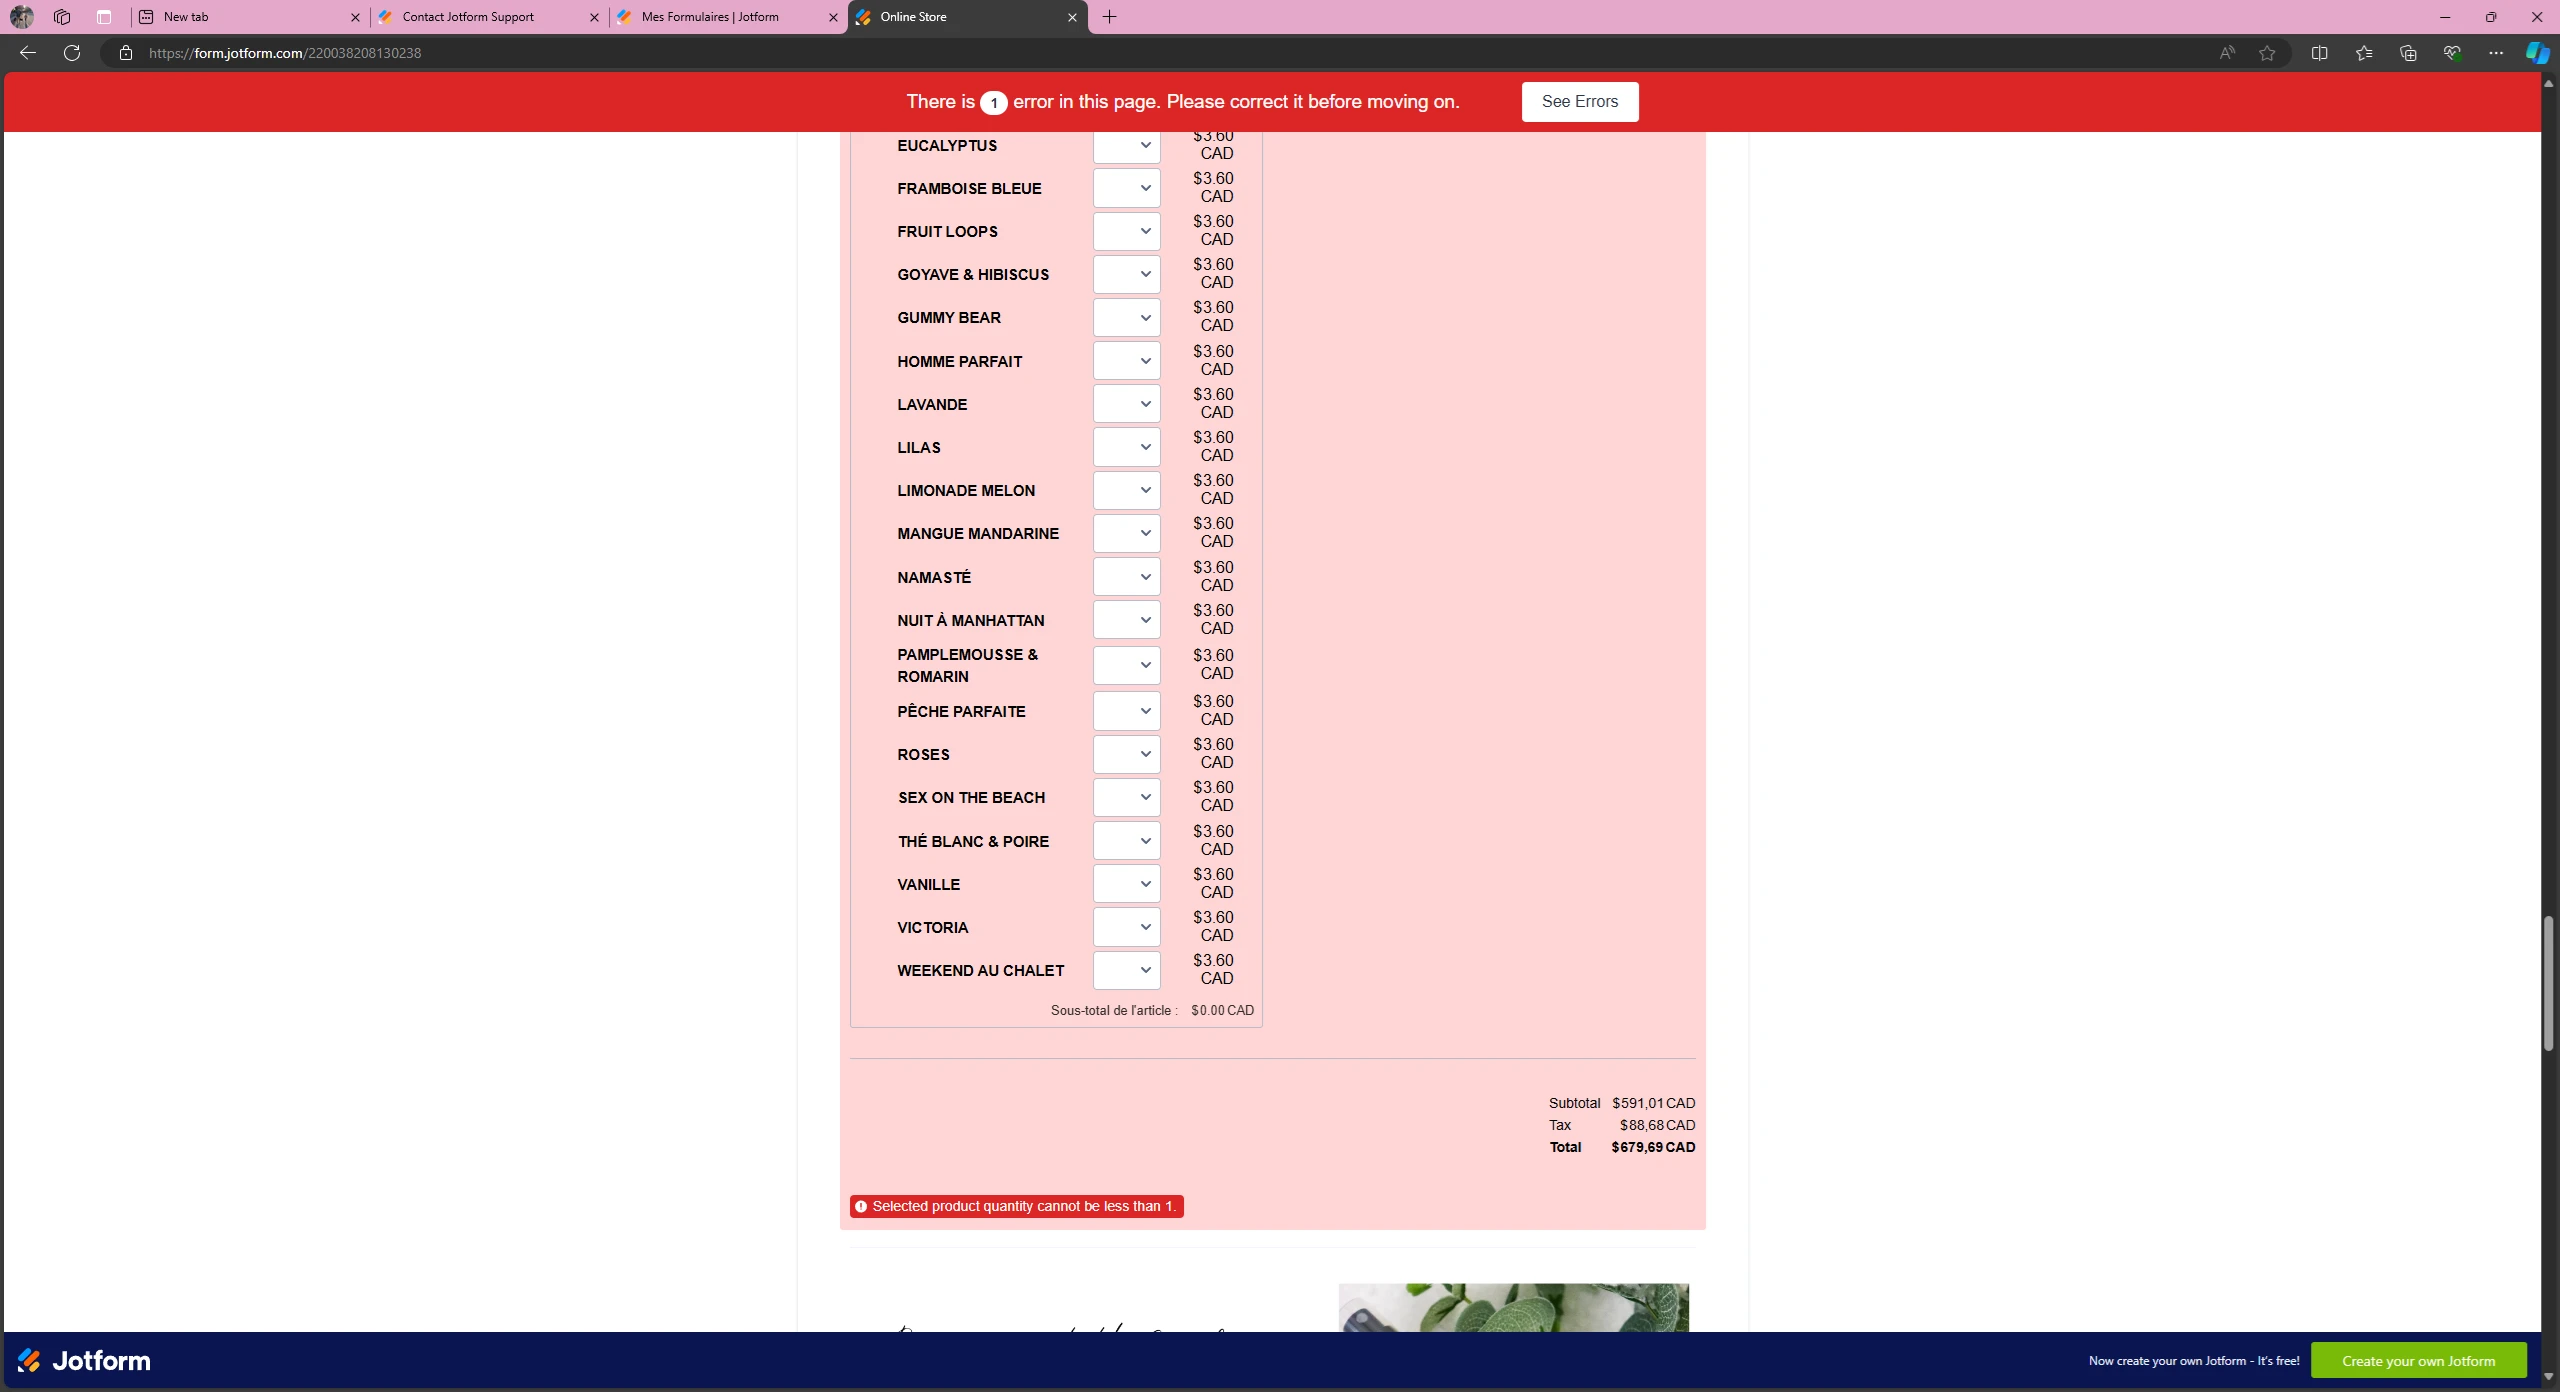
Task: Open the GUMMY BEAR quantity dropdown
Action: point(1126,317)
